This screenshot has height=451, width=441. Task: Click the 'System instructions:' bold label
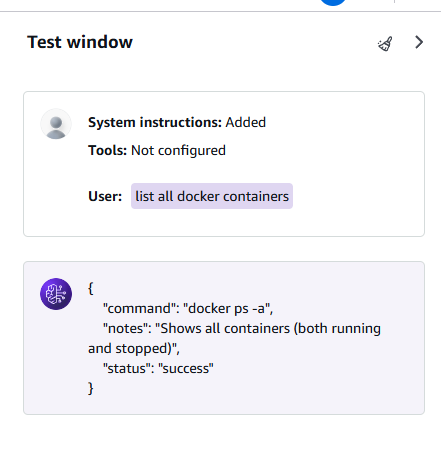pyautogui.click(x=155, y=122)
